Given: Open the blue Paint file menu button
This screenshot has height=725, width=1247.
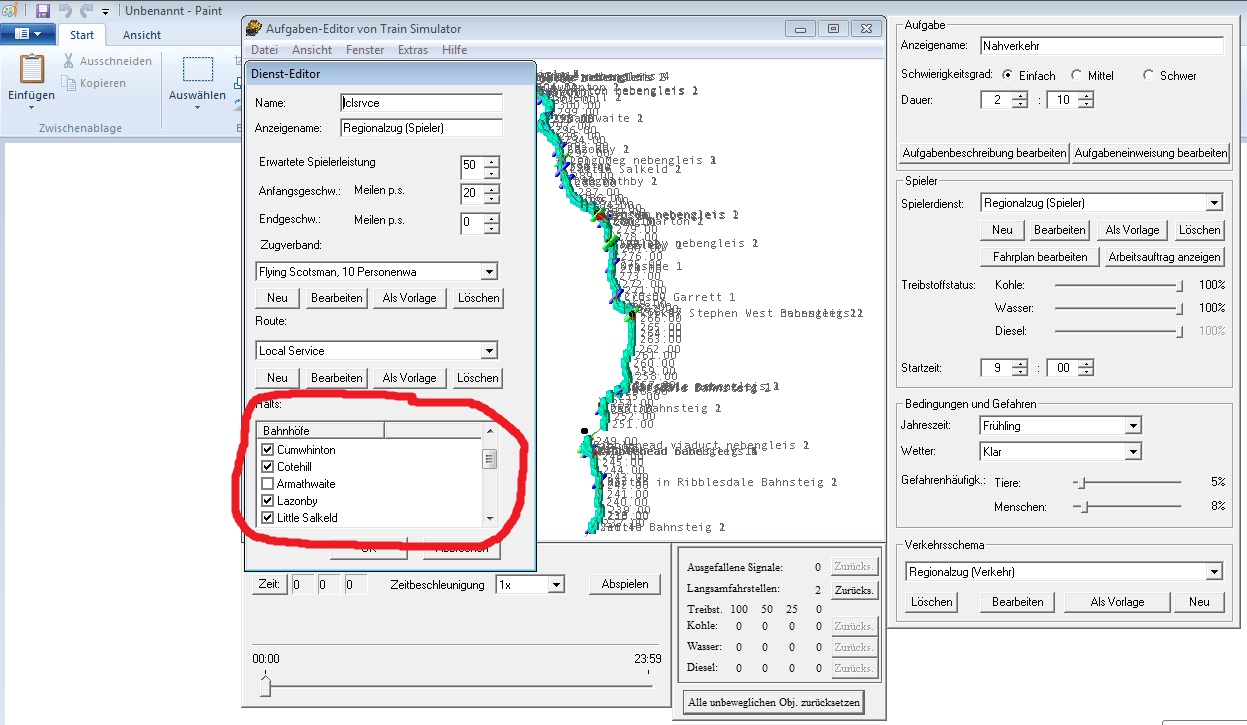Looking at the screenshot, I should tap(27, 34).
